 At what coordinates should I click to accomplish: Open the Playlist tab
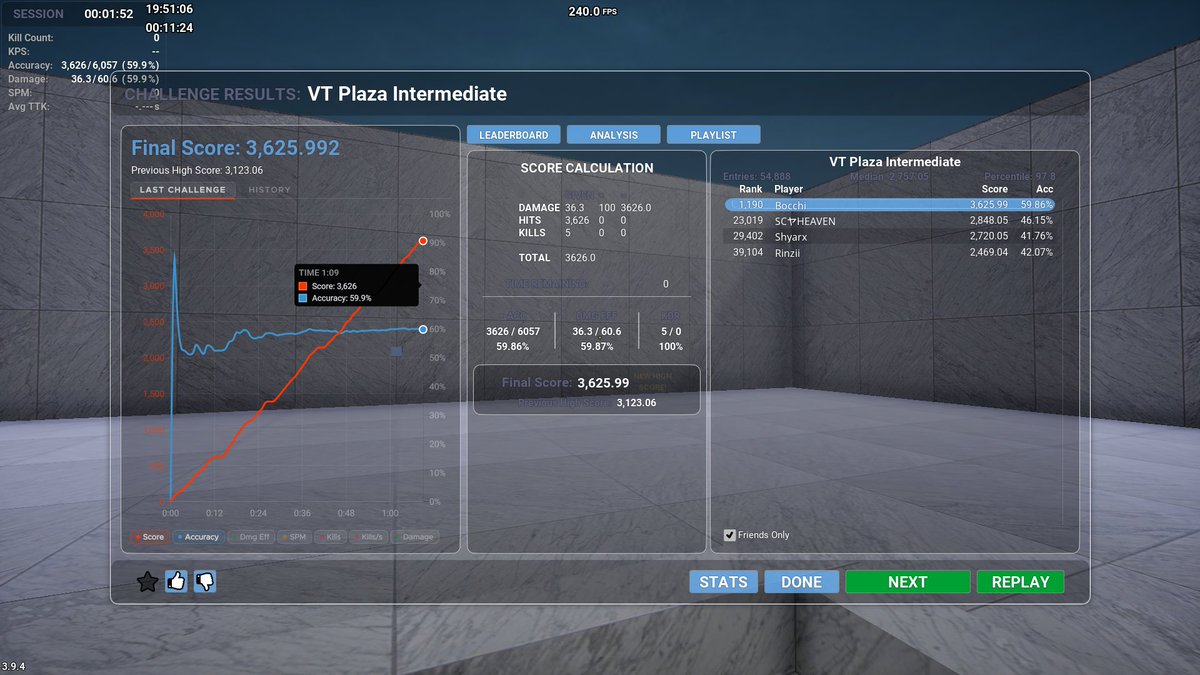point(714,134)
